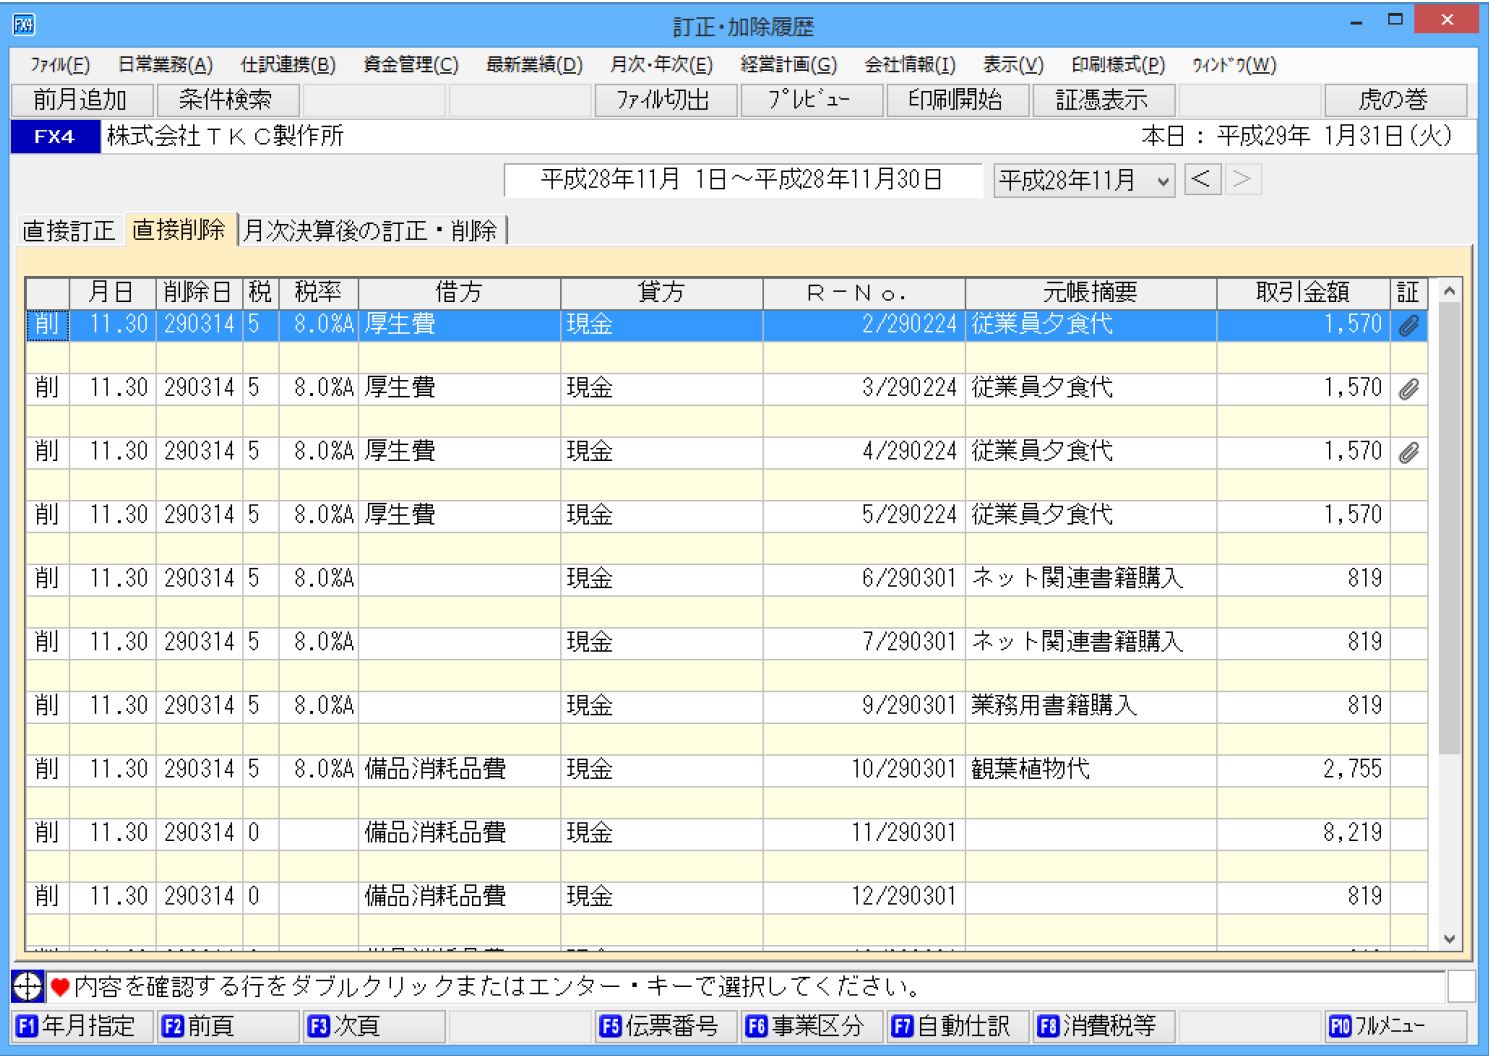Screen dimensions: 1489x1056
Task: Open the attachment paperclip for R-No. 3/290224
Action: coord(1408,389)
